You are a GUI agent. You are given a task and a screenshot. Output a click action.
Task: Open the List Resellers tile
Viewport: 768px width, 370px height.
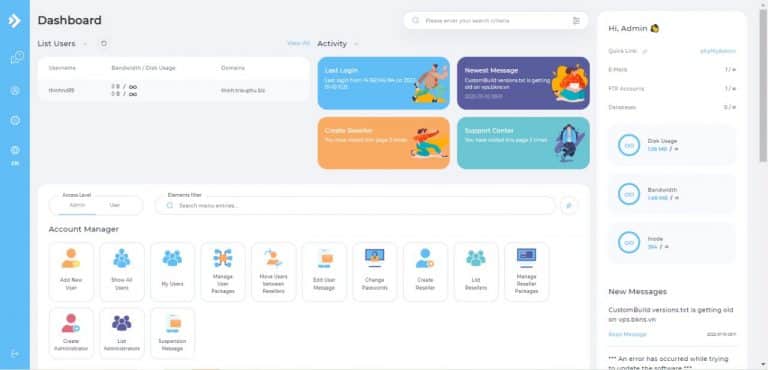(476, 271)
